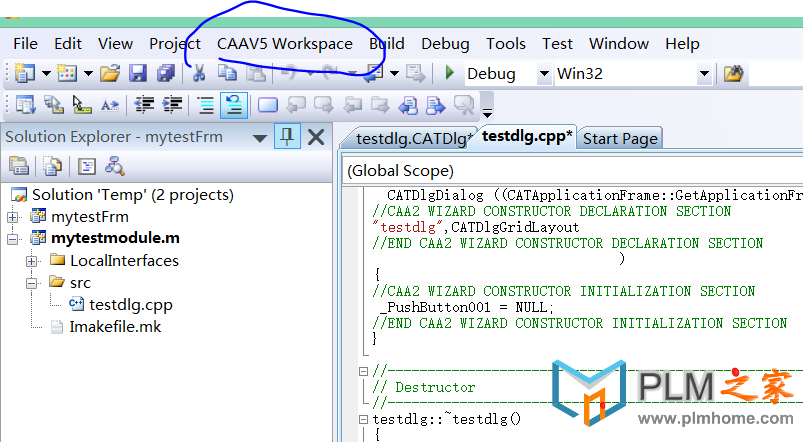Open the Solution Explorer window position dropdown
This screenshot has width=803, height=442.
[260, 138]
